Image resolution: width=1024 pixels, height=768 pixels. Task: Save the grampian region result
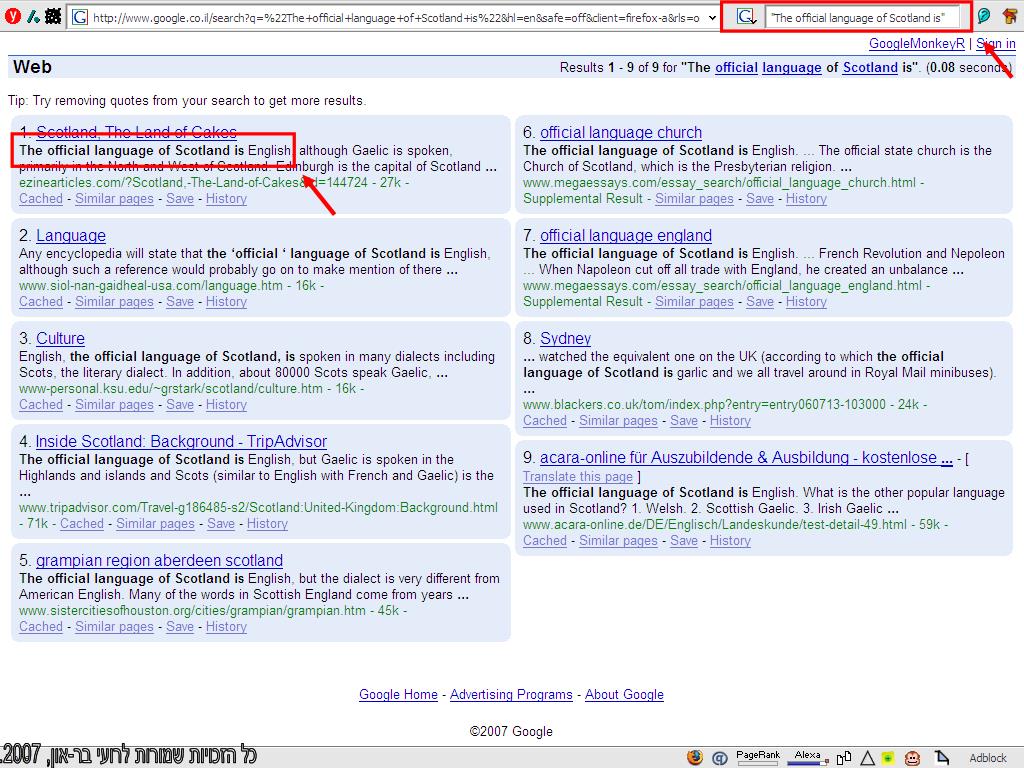tap(180, 627)
